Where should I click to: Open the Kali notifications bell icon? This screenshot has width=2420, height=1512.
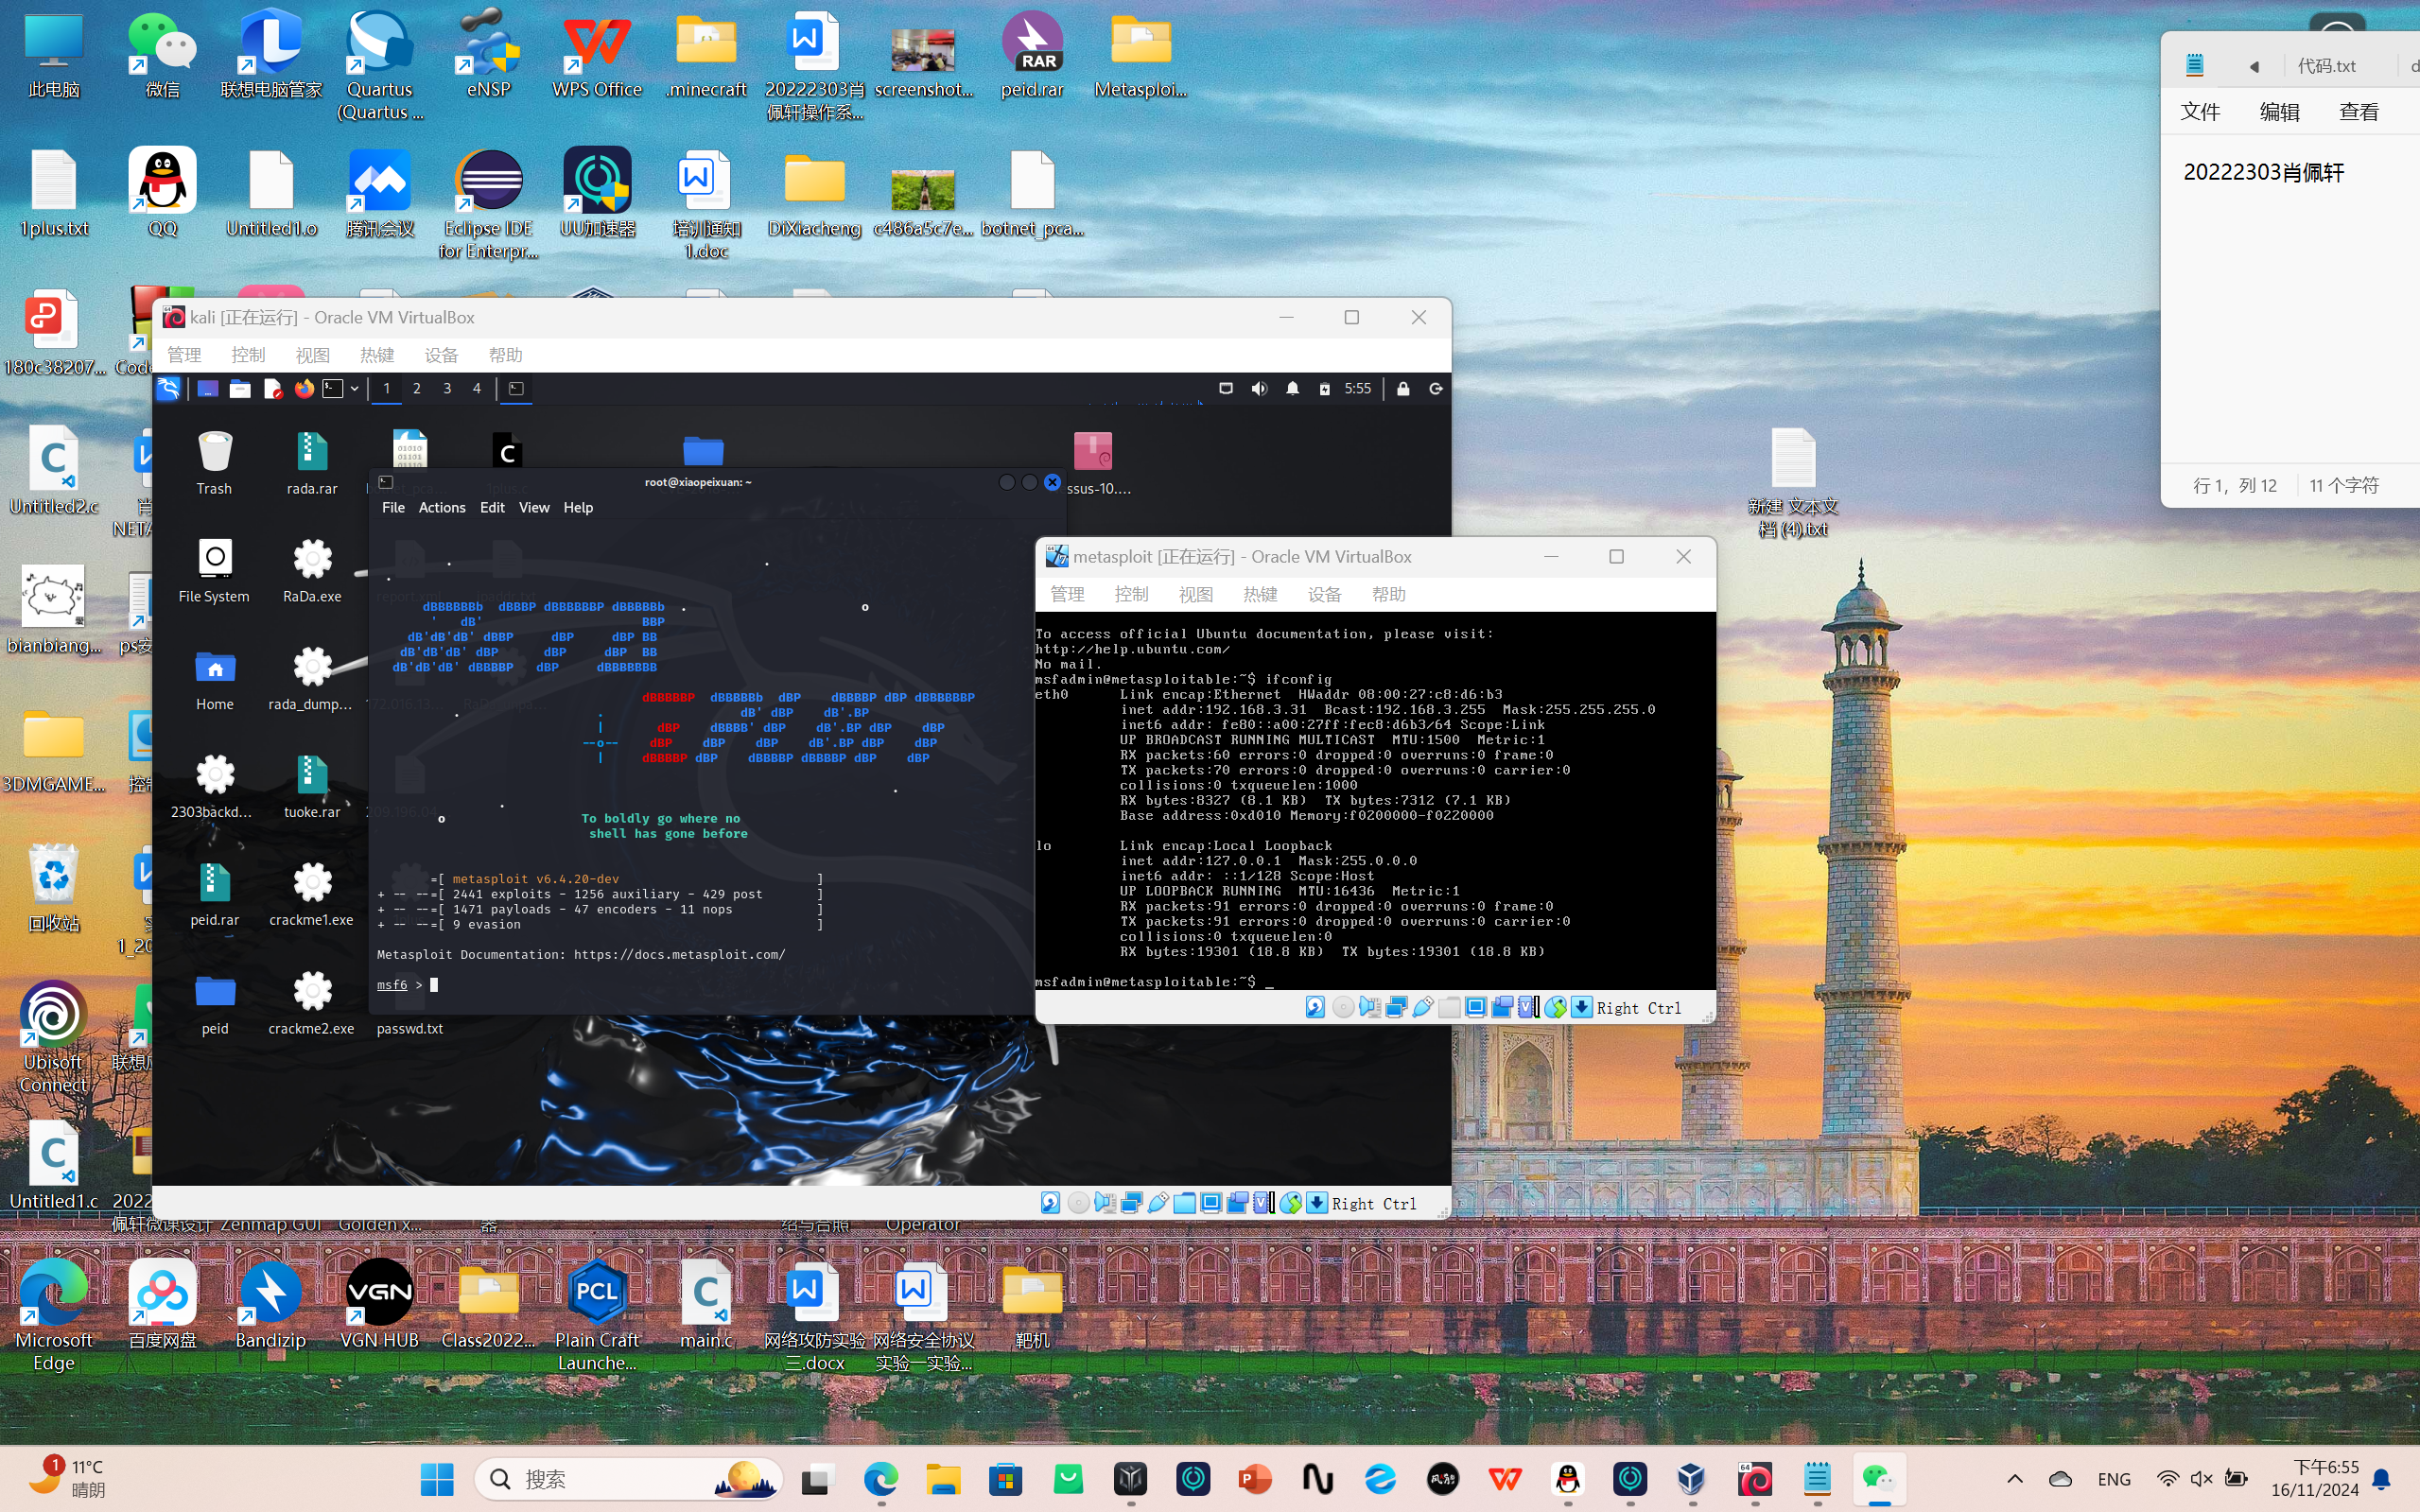point(1292,389)
